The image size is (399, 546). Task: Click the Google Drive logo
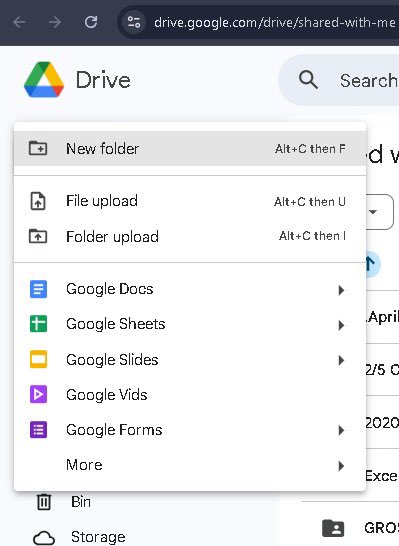(44, 80)
